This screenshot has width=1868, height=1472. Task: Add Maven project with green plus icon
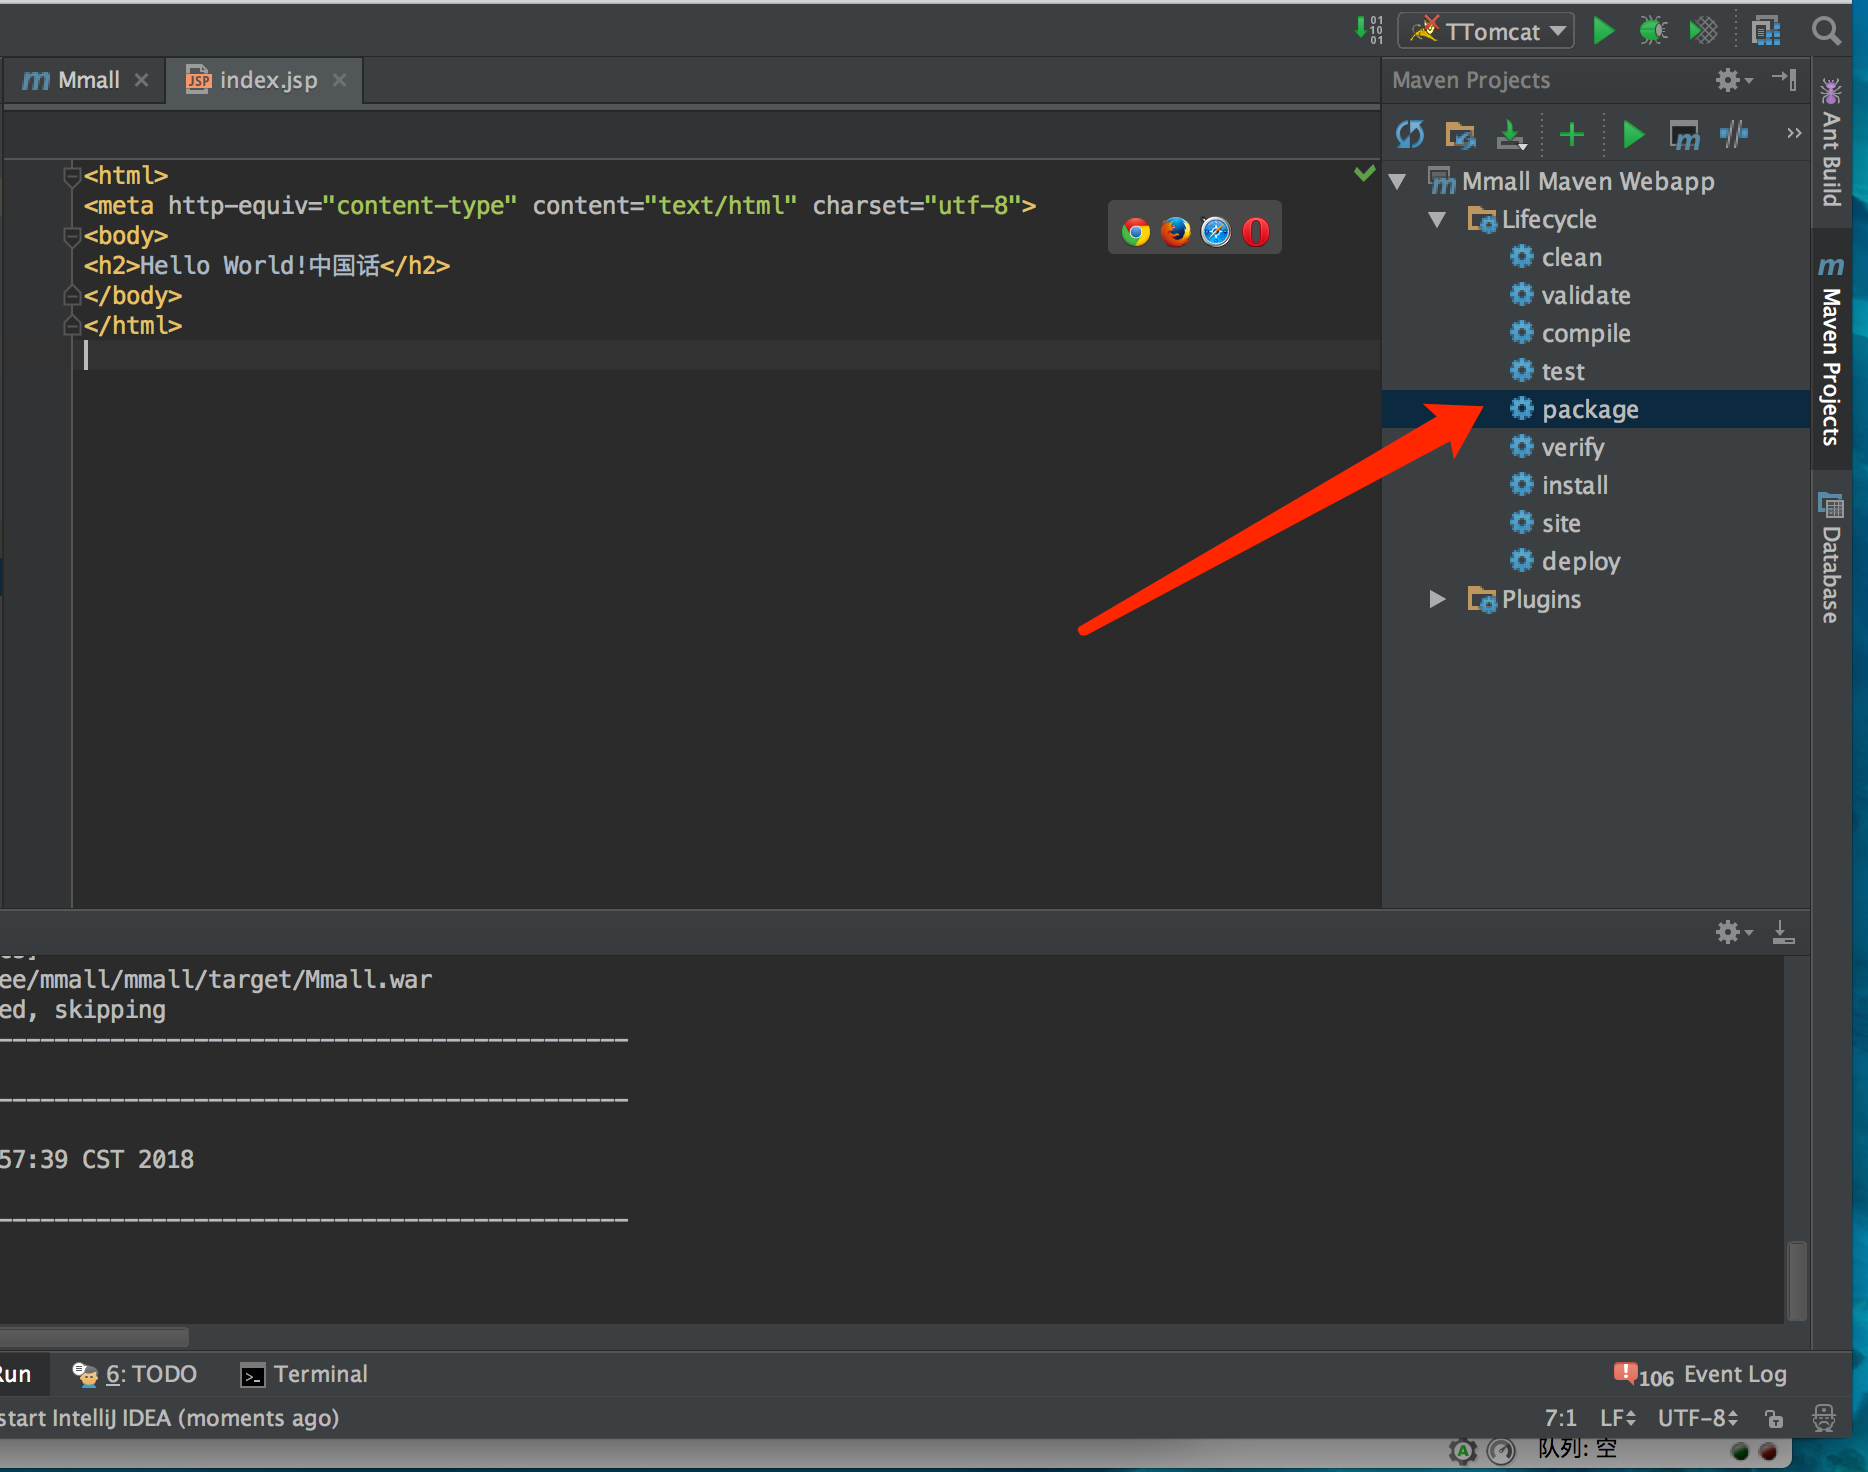[x=1572, y=134]
